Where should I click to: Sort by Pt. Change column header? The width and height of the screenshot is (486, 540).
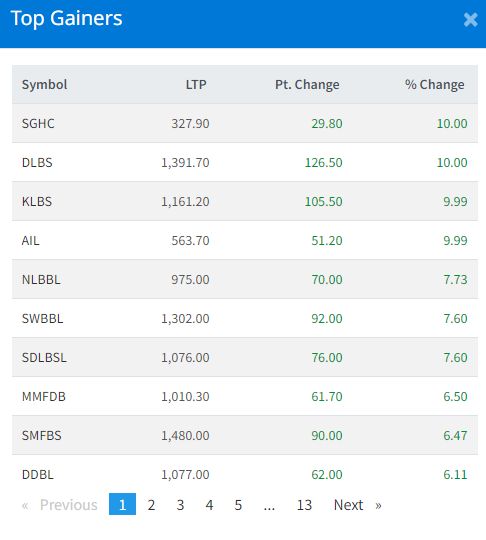coord(307,84)
